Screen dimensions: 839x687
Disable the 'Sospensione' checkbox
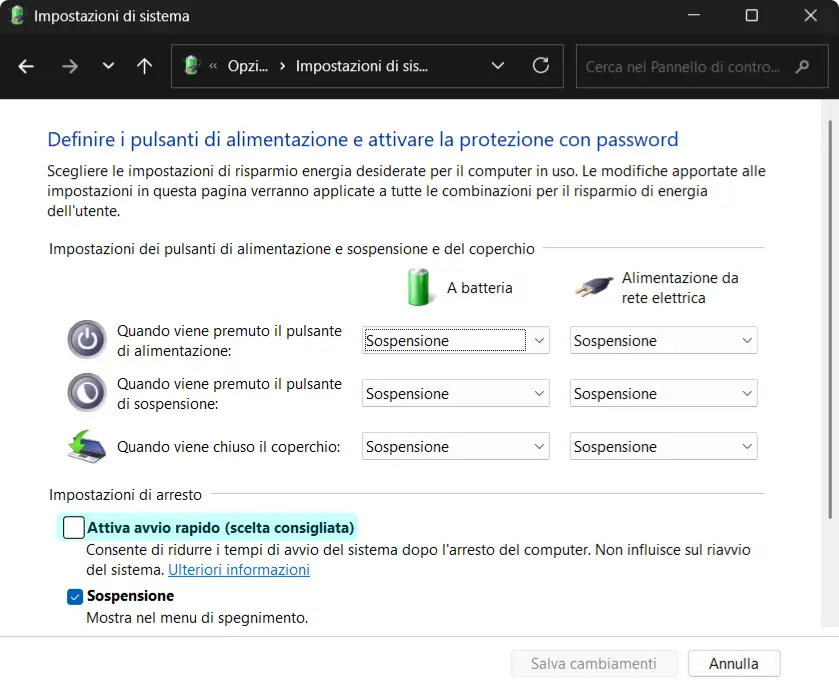click(x=74, y=596)
